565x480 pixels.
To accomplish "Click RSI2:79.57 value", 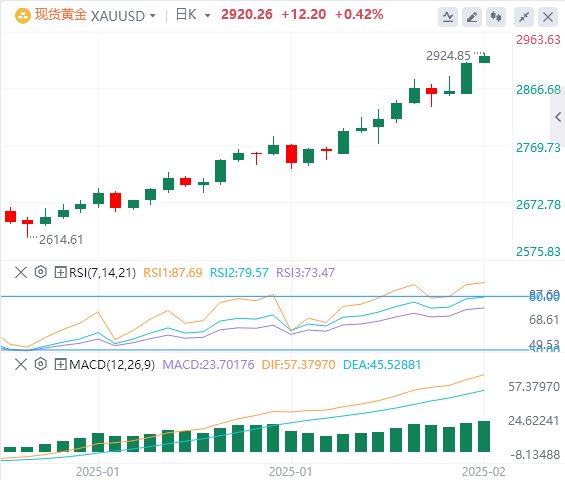I will click(239, 272).
